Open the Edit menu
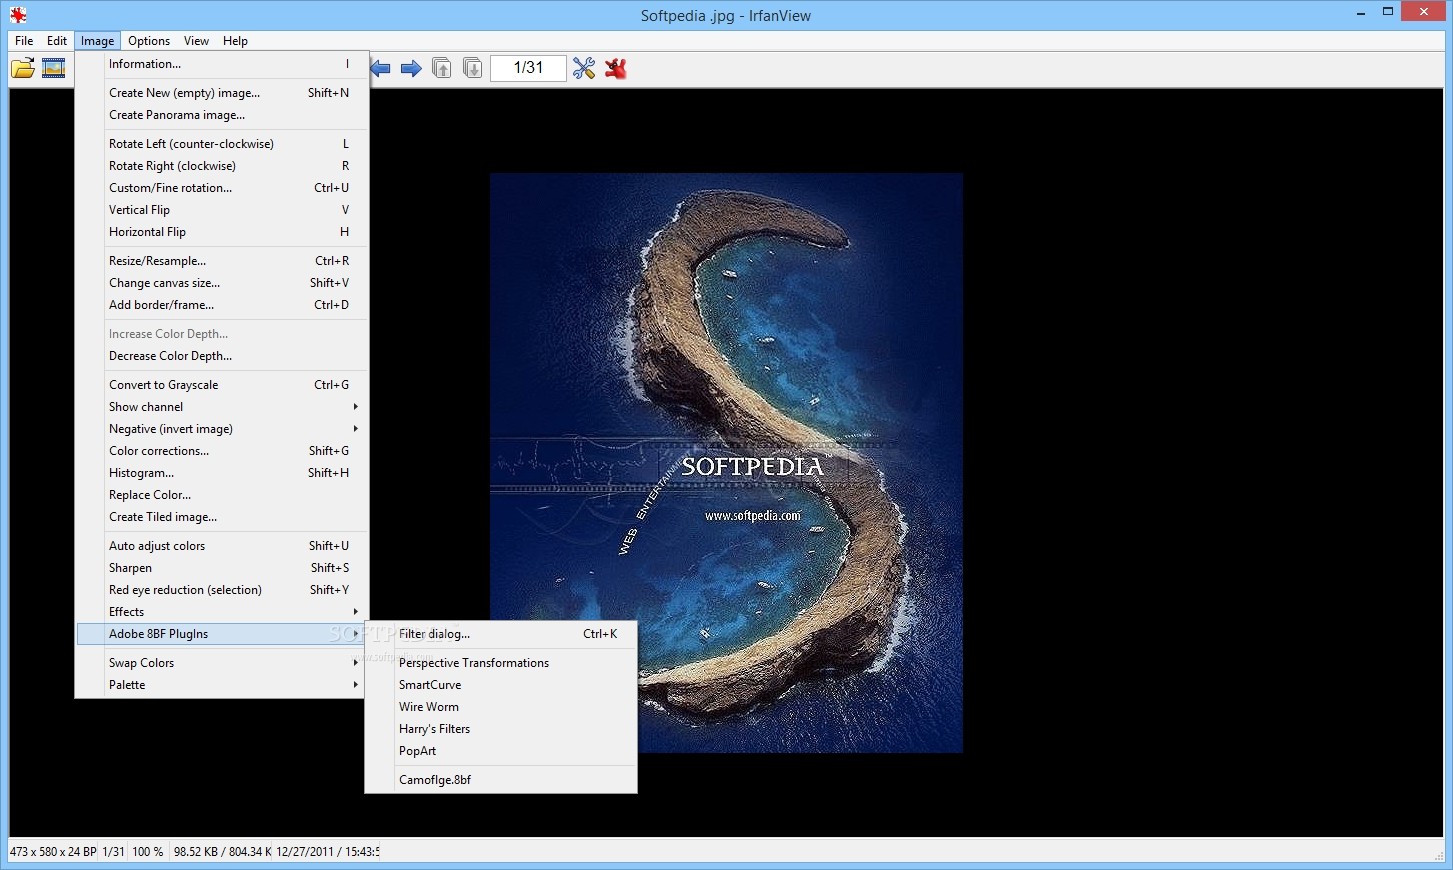This screenshot has width=1453, height=870. [x=57, y=41]
